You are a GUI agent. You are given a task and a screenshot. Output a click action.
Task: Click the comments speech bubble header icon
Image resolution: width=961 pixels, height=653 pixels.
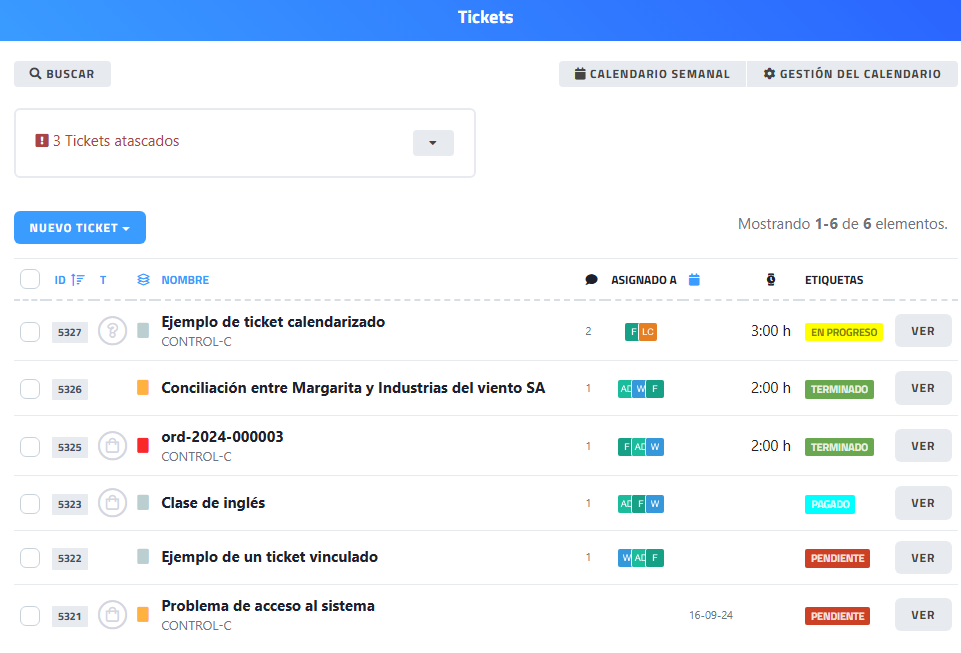591,280
